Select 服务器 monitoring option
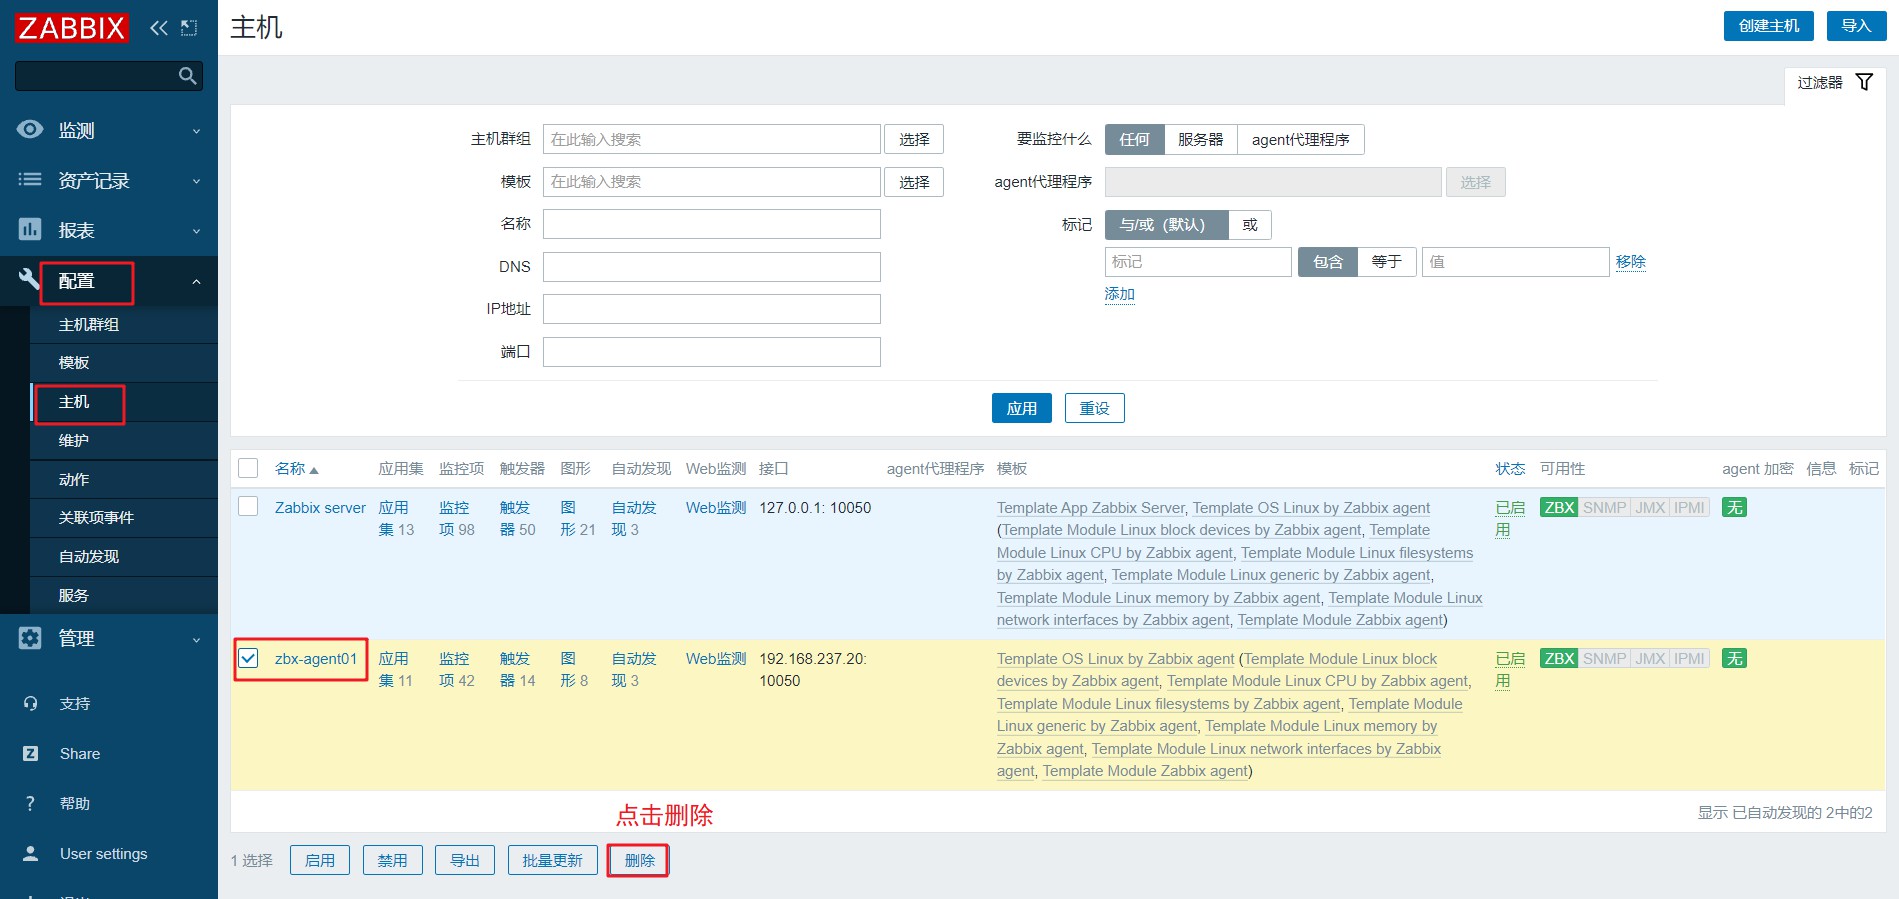 point(1200,139)
